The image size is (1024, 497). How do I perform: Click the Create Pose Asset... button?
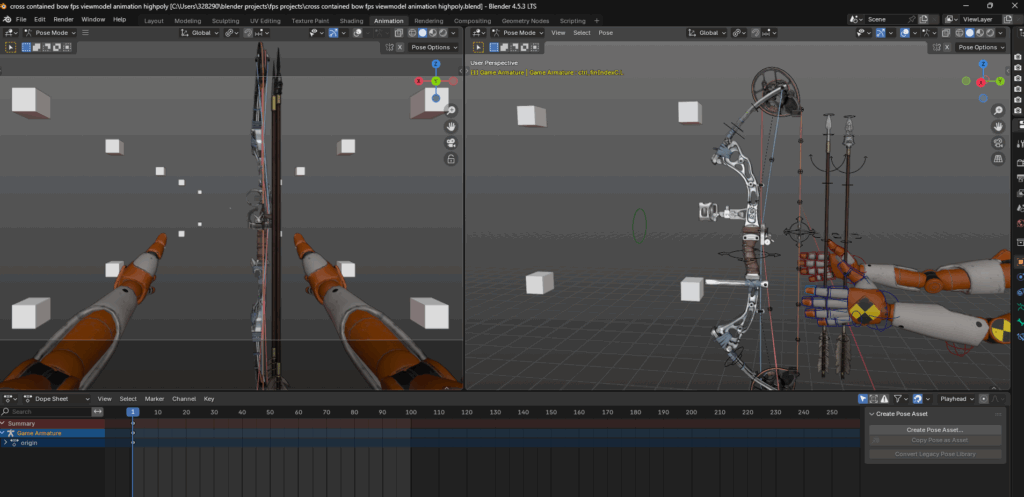935,429
